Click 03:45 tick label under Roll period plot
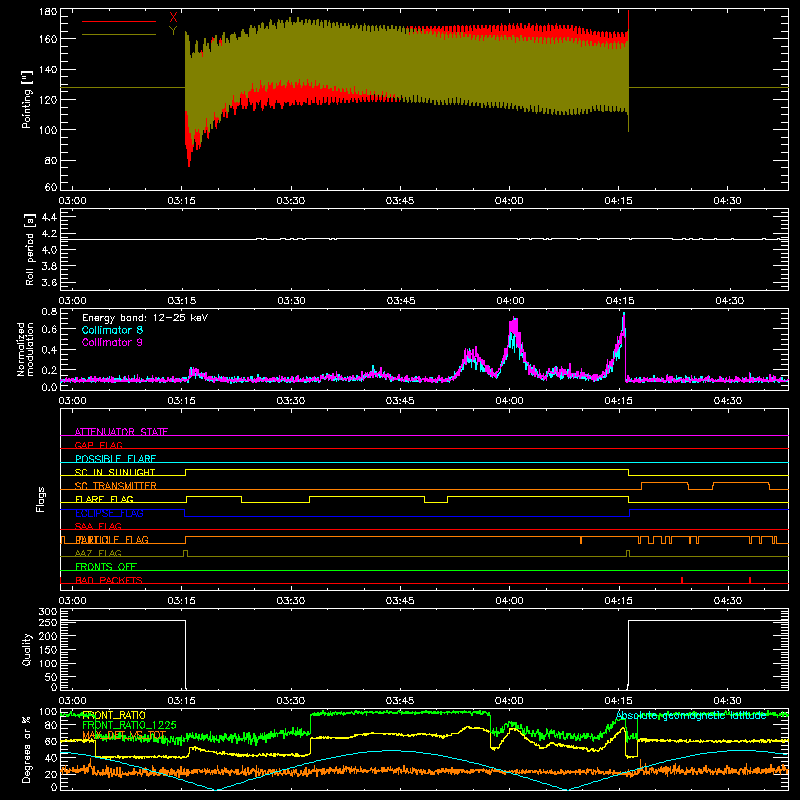 coord(401,301)
